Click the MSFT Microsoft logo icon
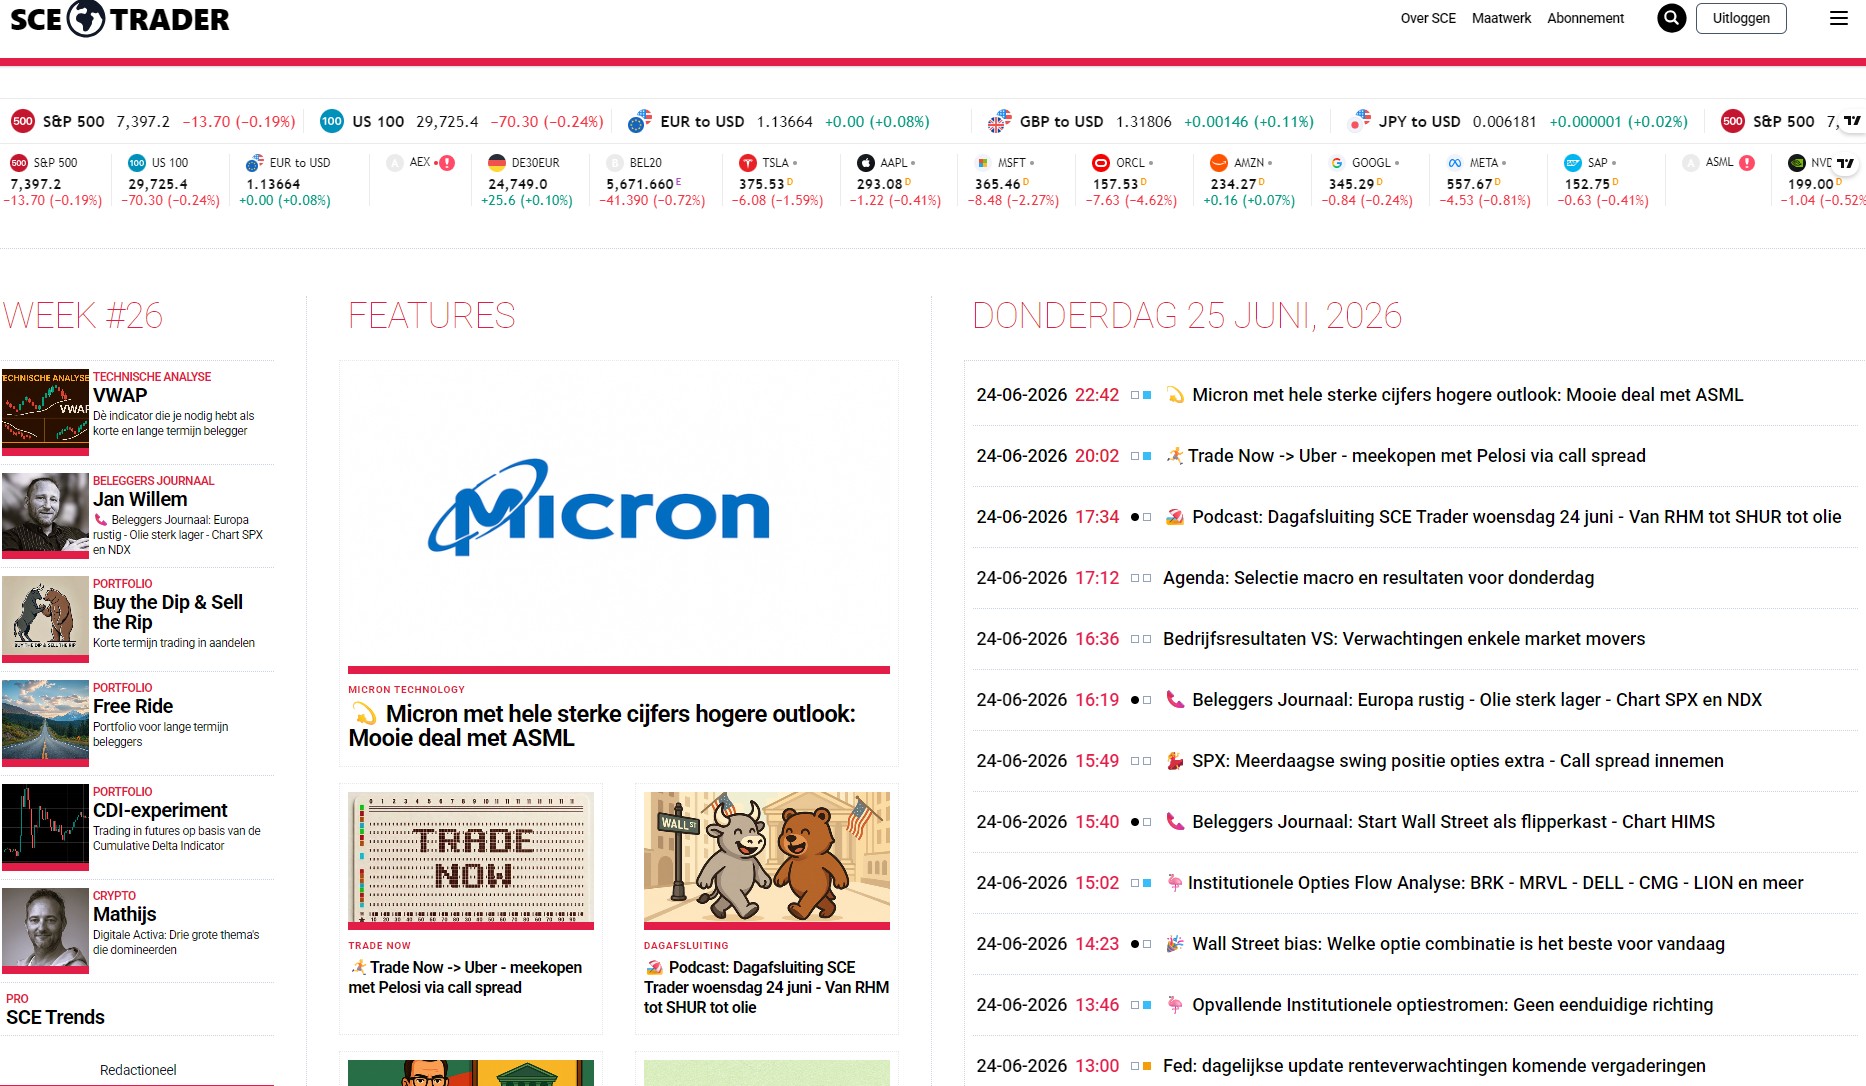This screenshot has height=1086, width=1866. 983,162
